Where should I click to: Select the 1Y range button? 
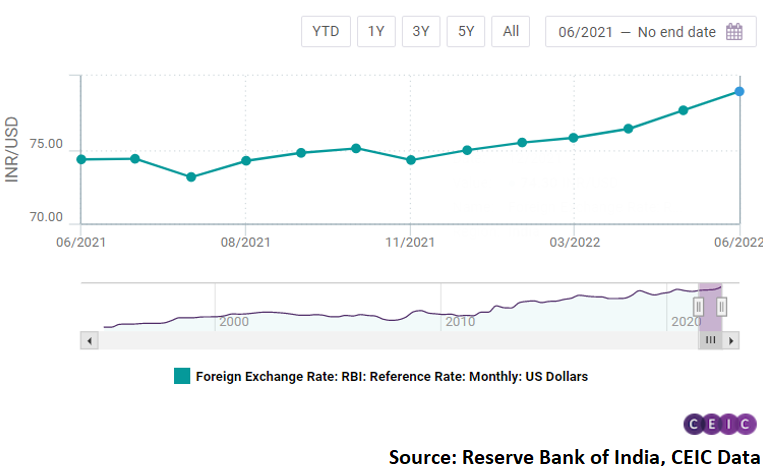coord(376,32)
